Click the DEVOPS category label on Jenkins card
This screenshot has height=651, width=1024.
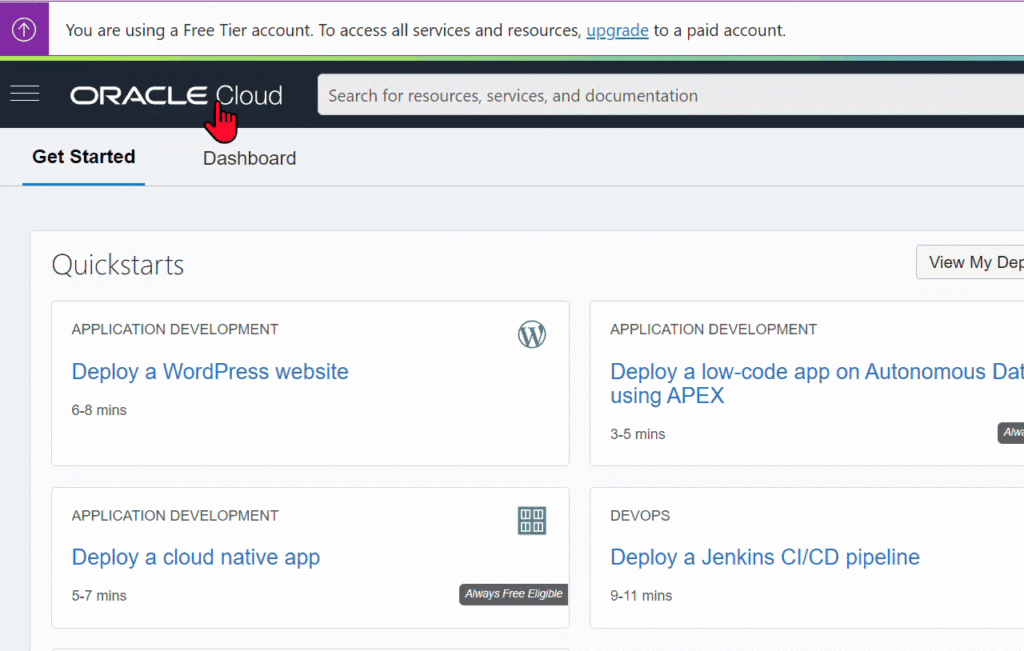click(x=640, y=515)
